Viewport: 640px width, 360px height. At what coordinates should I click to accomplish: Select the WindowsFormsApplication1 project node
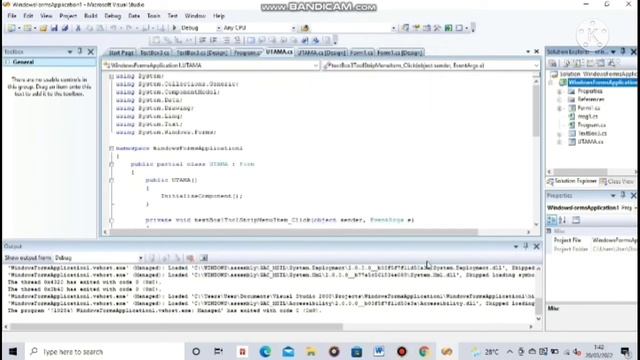[602, 83]
